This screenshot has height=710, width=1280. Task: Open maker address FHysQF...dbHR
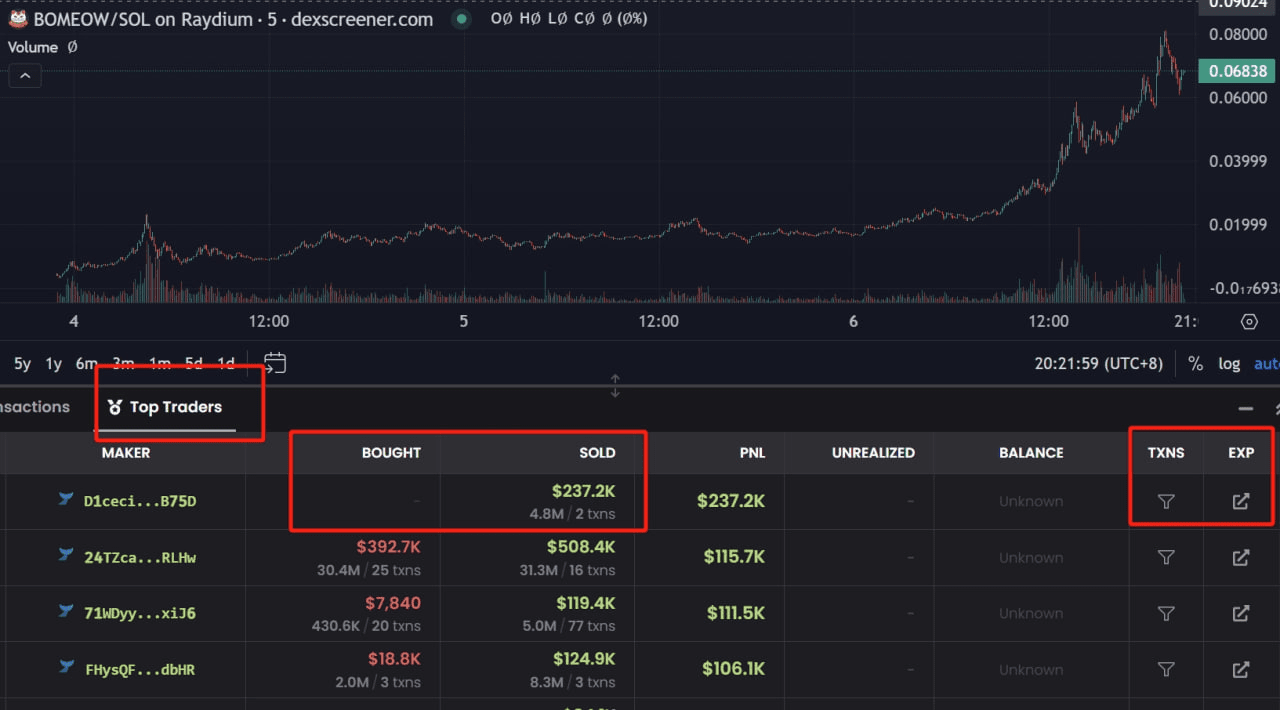(x=140, y=669)
